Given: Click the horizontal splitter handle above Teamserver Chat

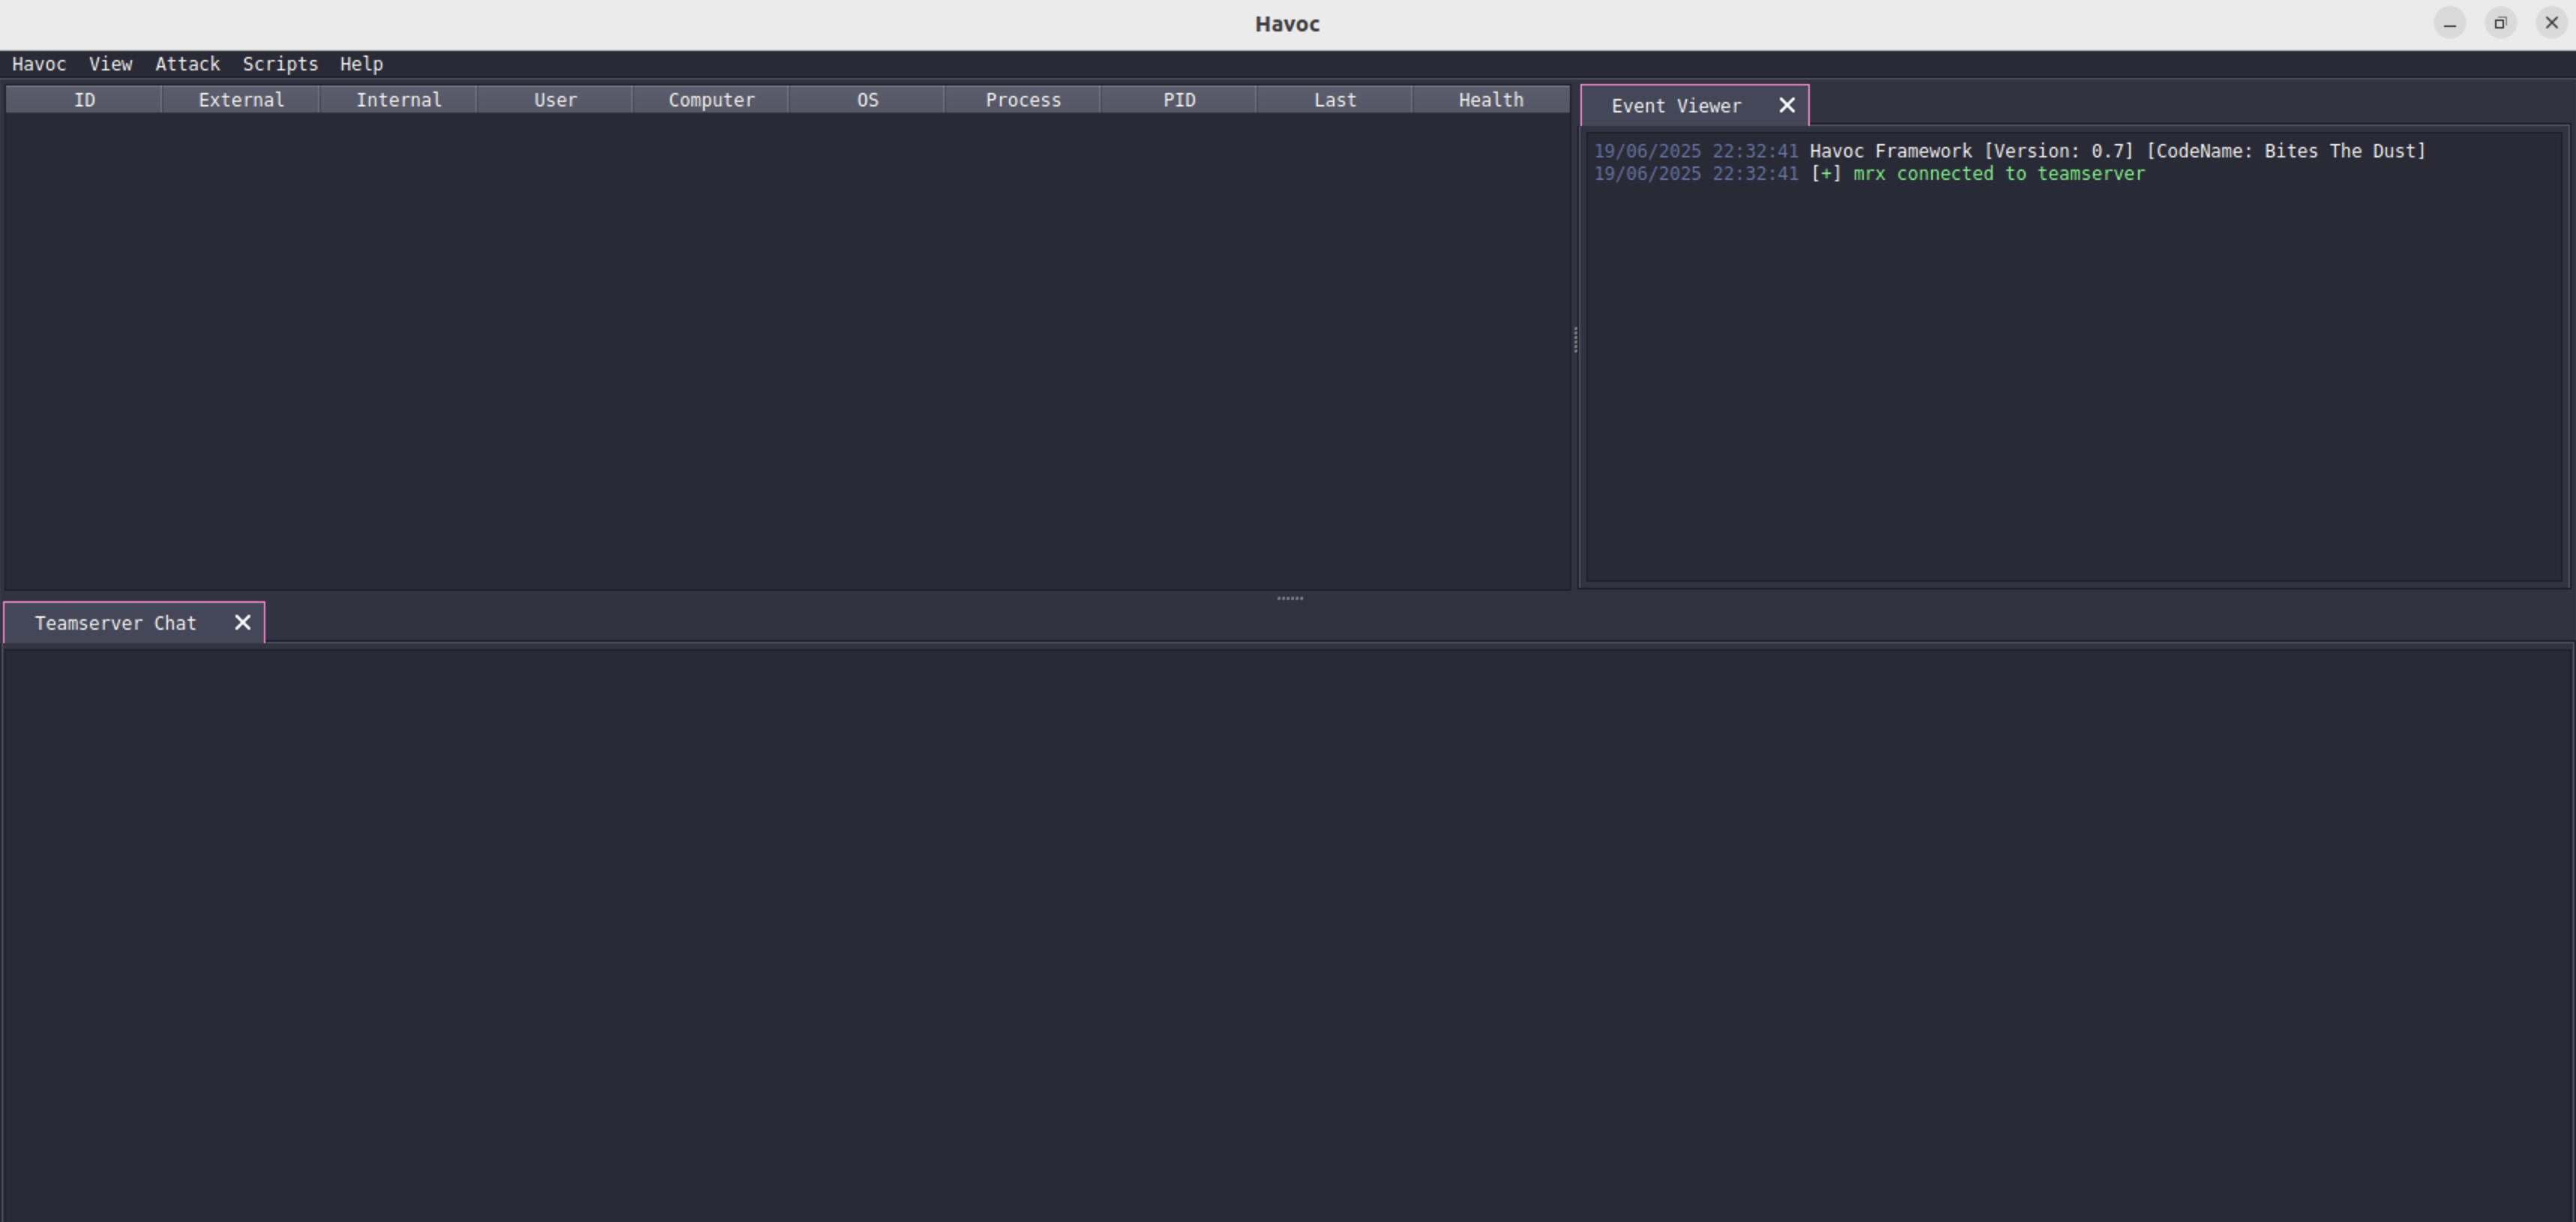Looking at the screenshot, I should pyautogui.click(x=1290, y=598).
